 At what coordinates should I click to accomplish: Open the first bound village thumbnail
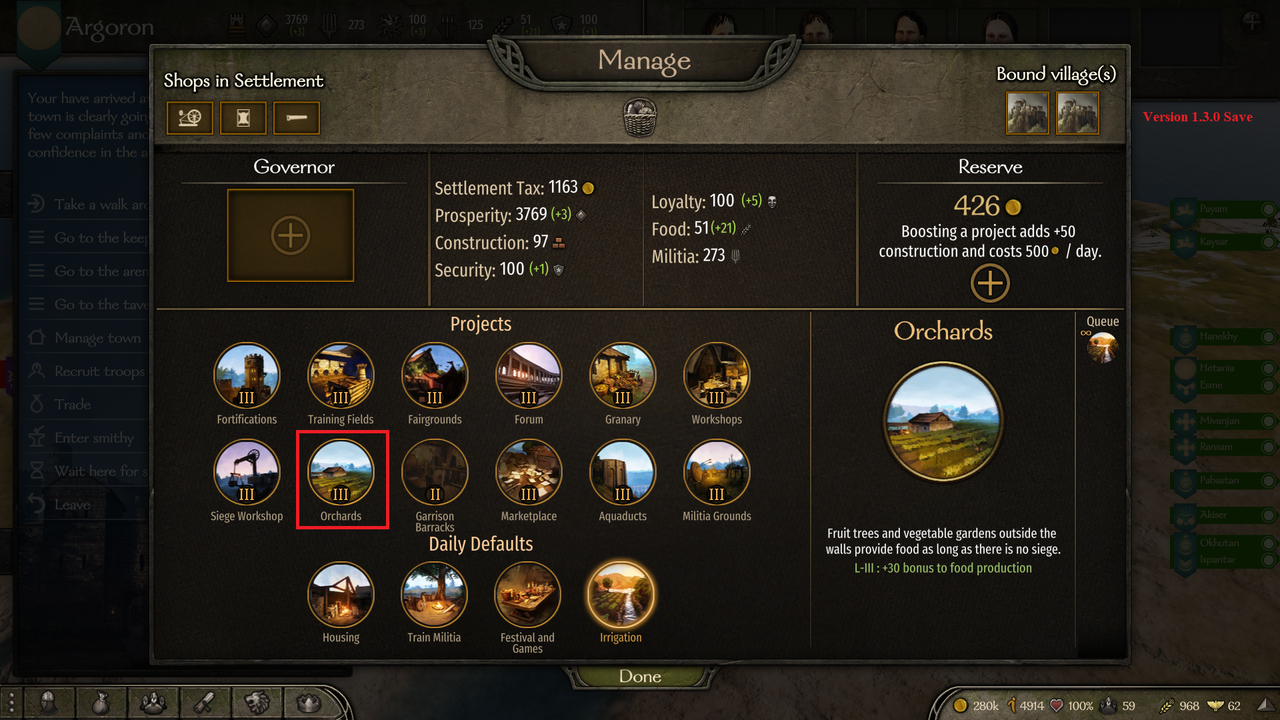click(x=1027, y=113)
